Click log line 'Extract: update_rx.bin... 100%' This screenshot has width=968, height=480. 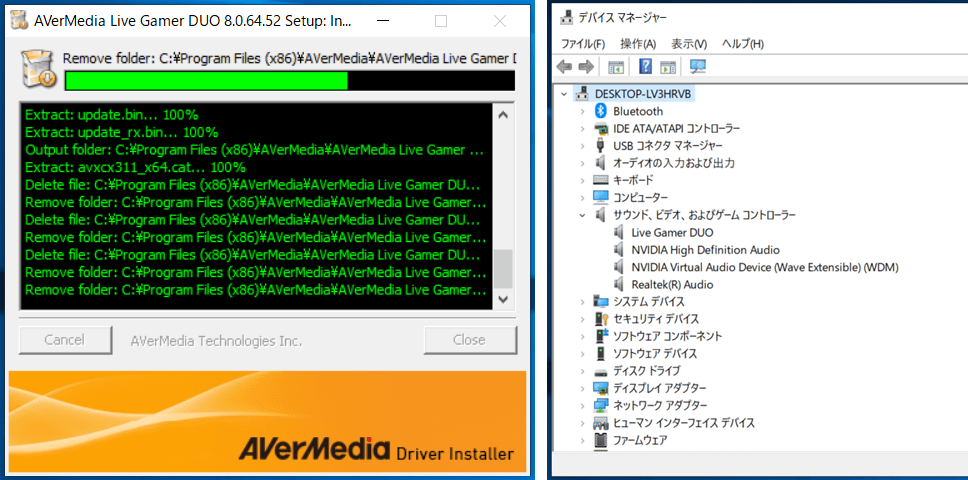click(x=122, y=132)
